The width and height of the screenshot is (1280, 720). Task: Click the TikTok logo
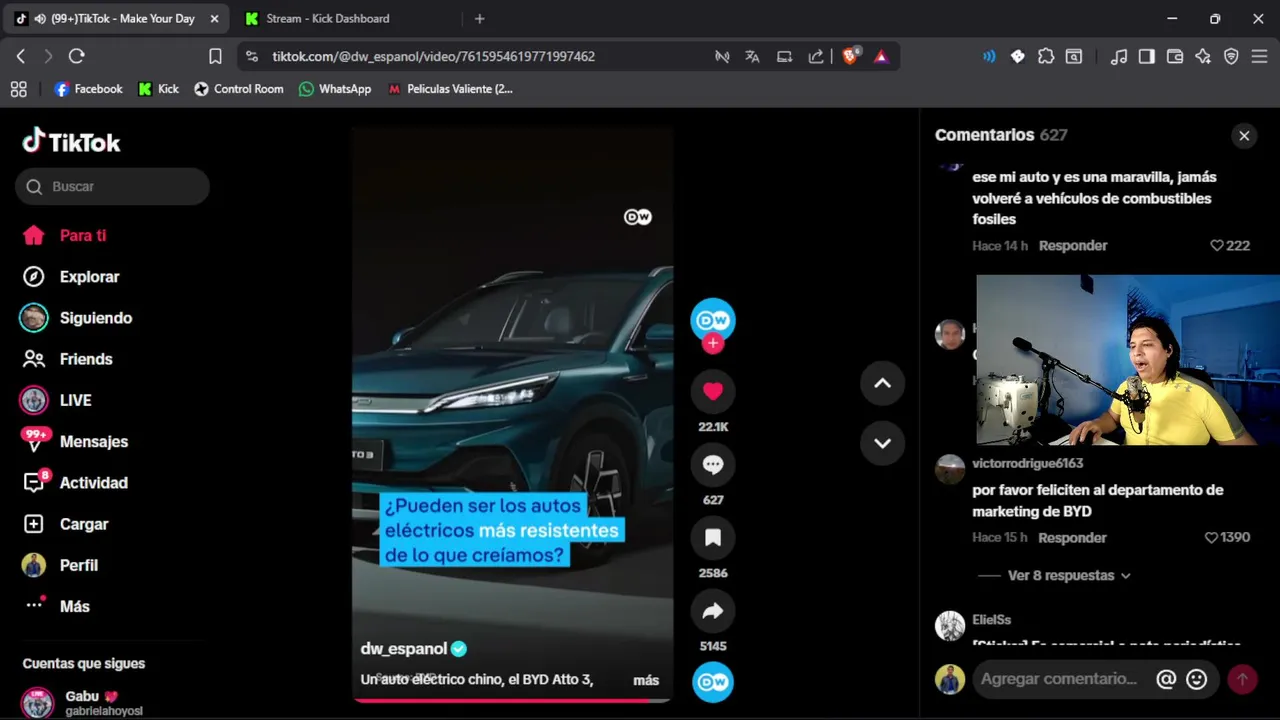pyautogui.click(x=71, y=142)
